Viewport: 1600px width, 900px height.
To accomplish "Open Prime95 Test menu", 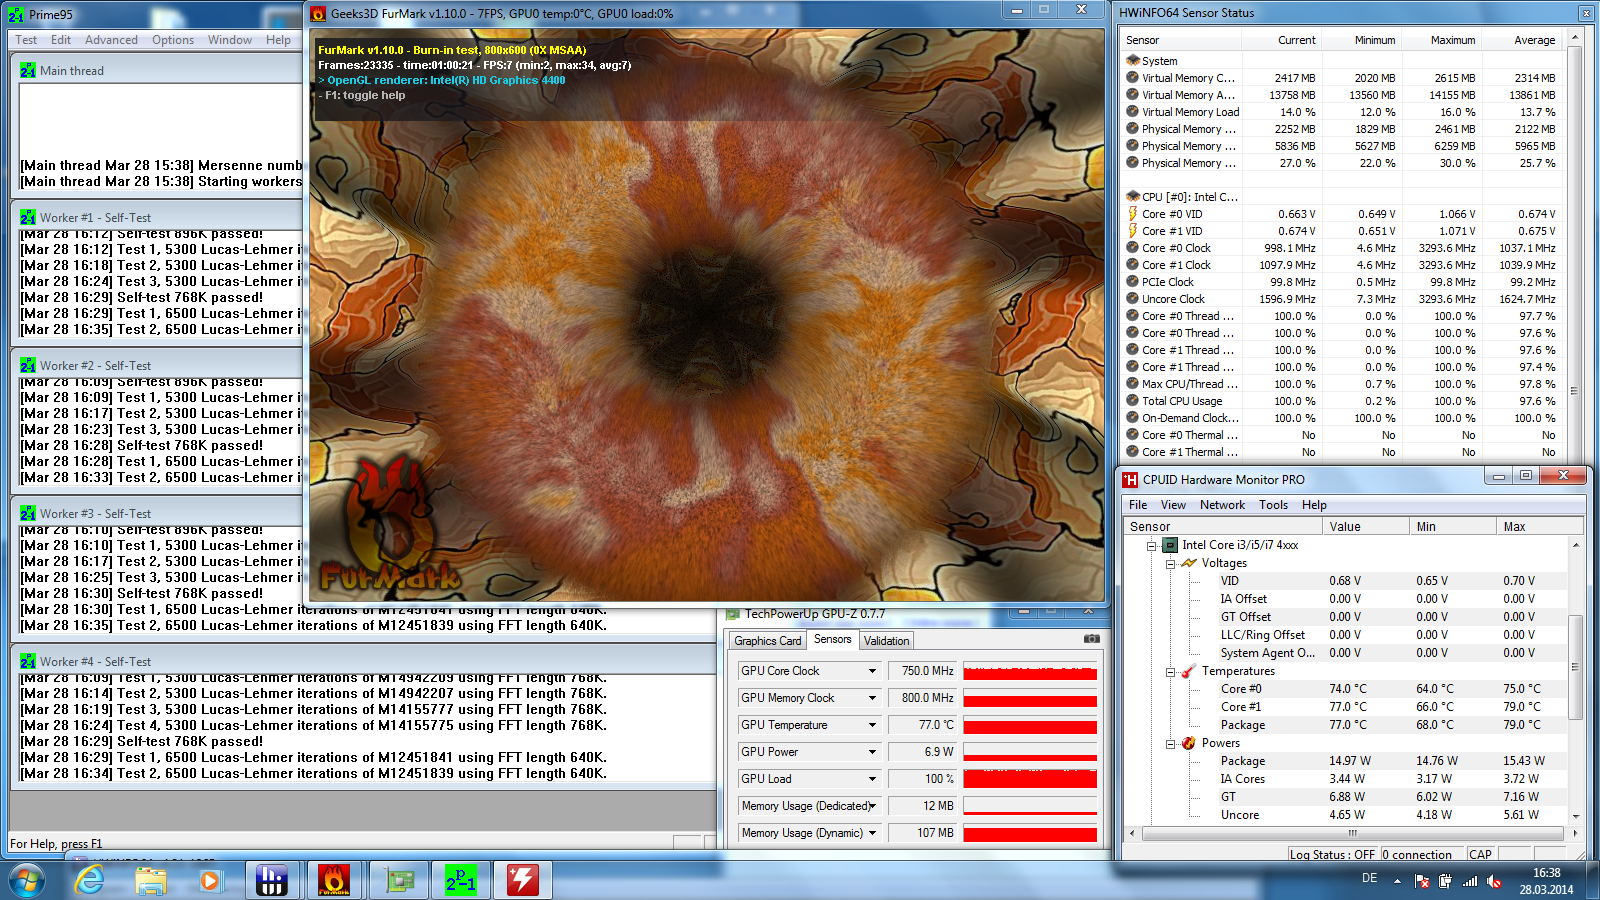I will 26,40.
